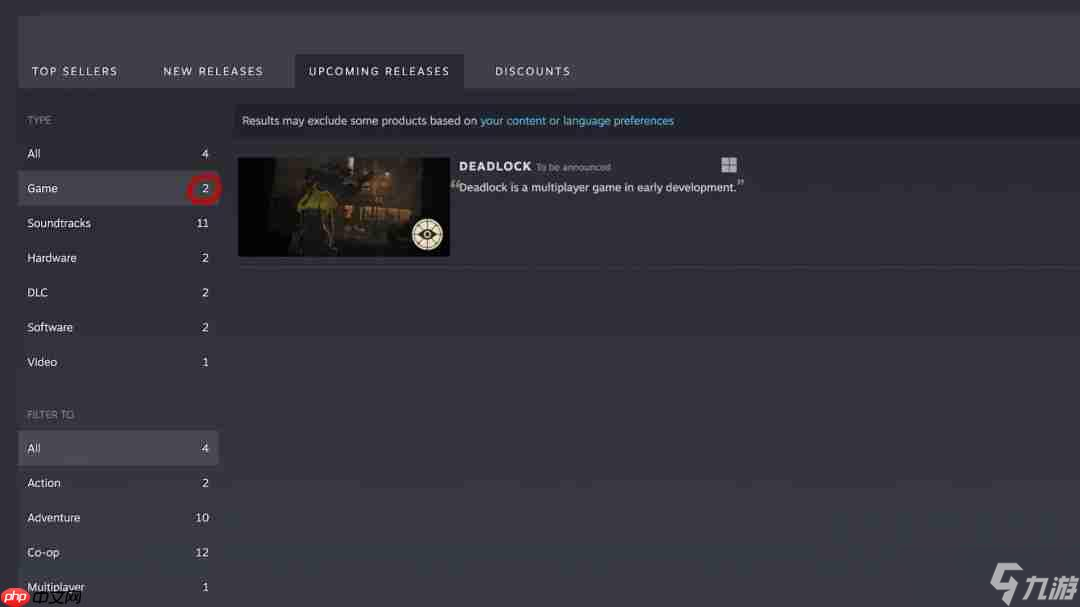Filter results by Software type

[118, 327]
